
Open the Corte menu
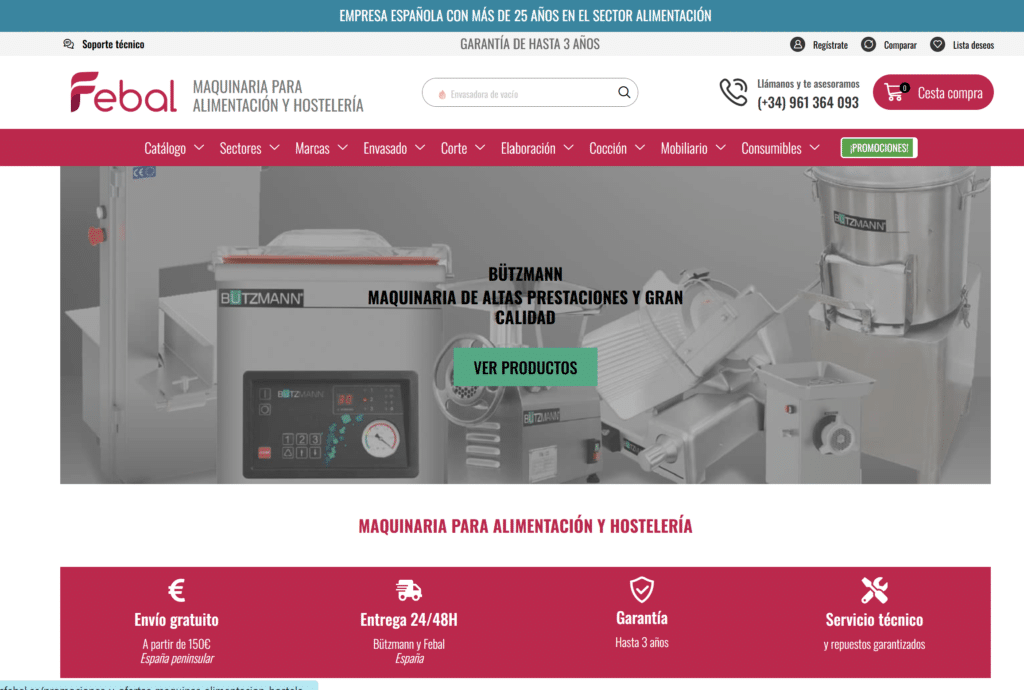coord(454,148)
